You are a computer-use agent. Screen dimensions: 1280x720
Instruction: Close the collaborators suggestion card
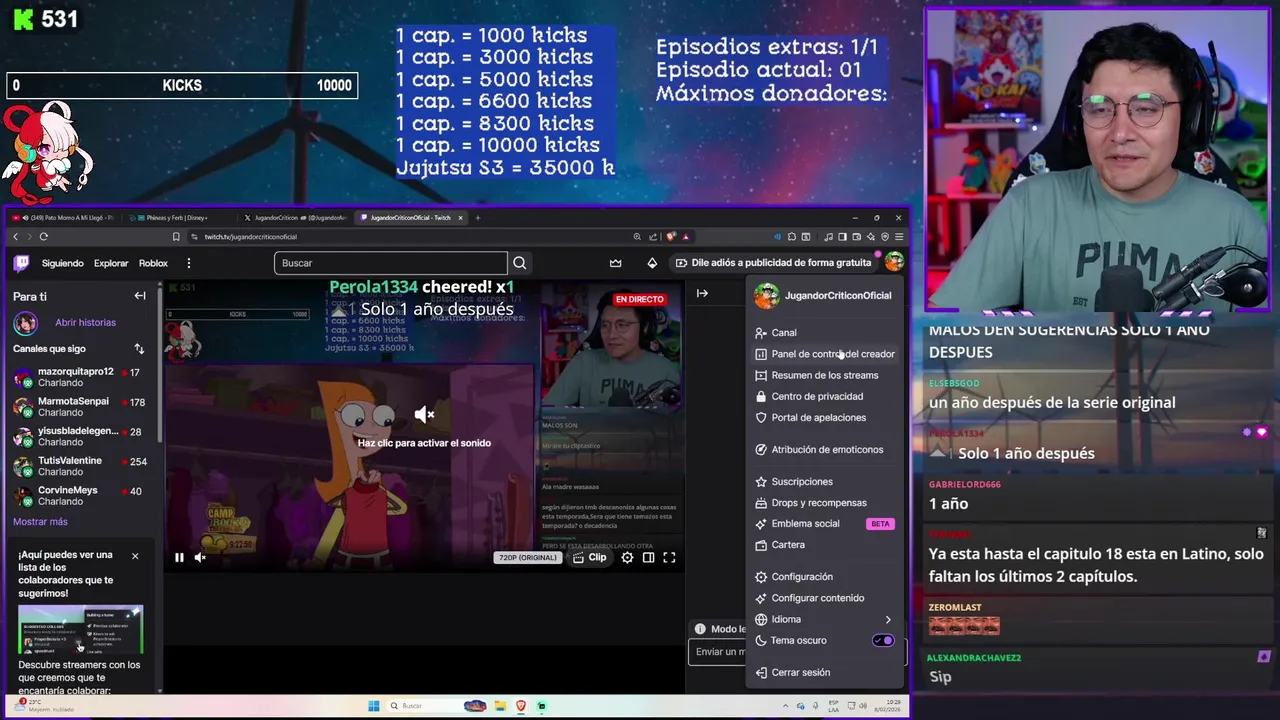pos(135,556)
